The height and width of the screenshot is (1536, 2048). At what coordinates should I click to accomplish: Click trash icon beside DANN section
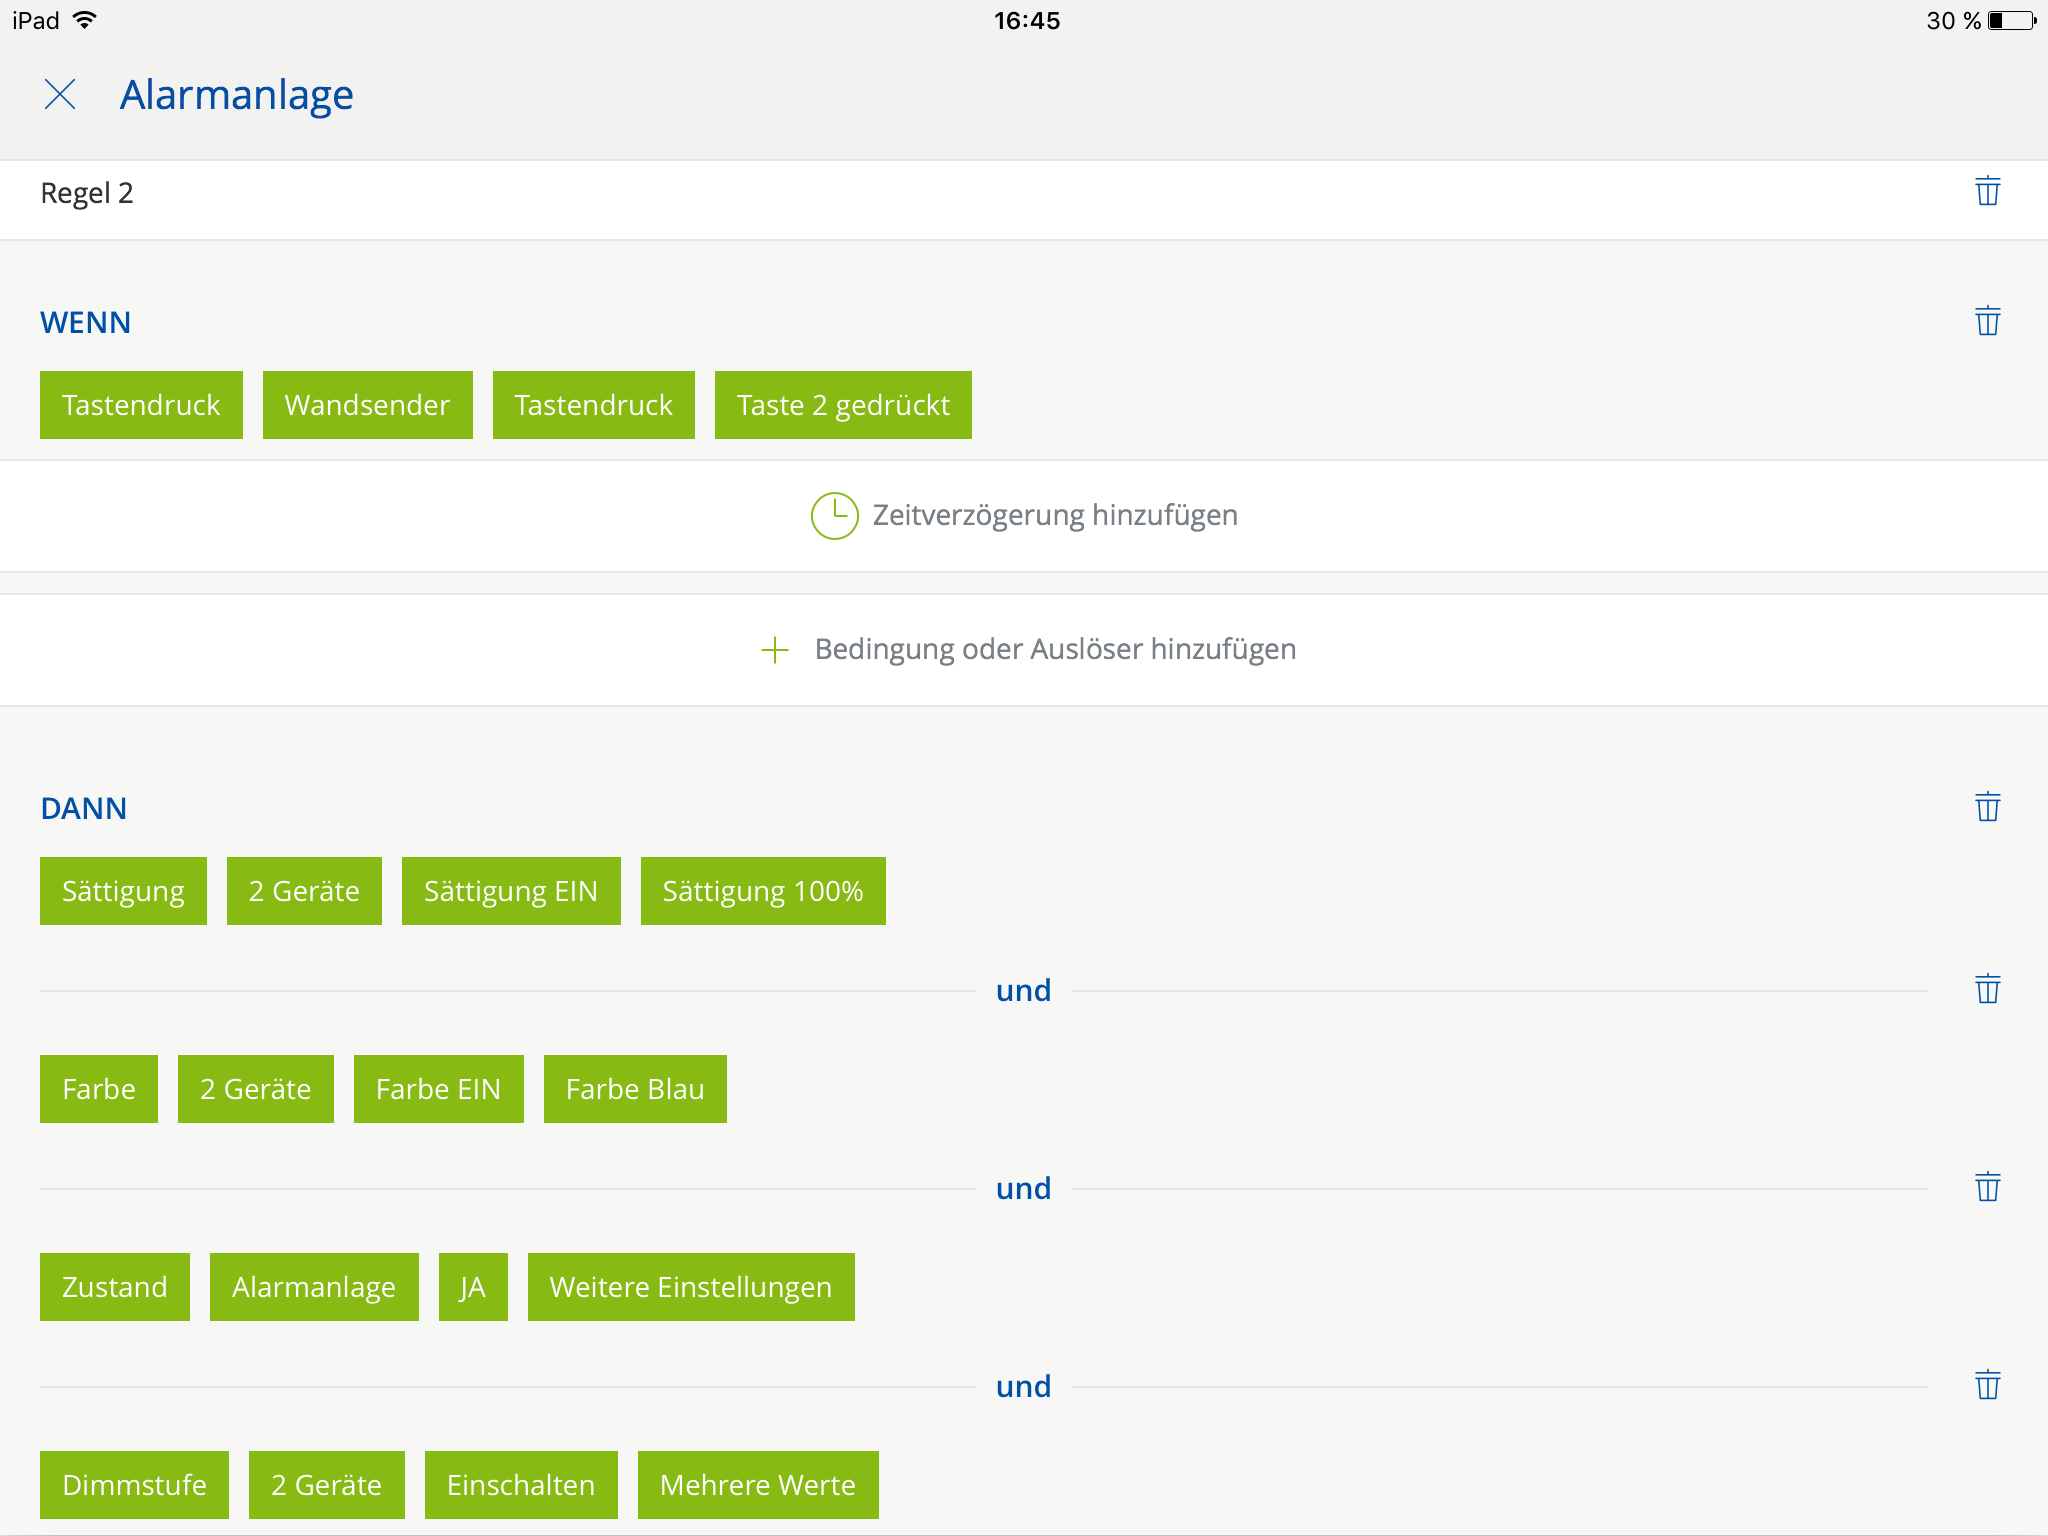[1987, 807]
